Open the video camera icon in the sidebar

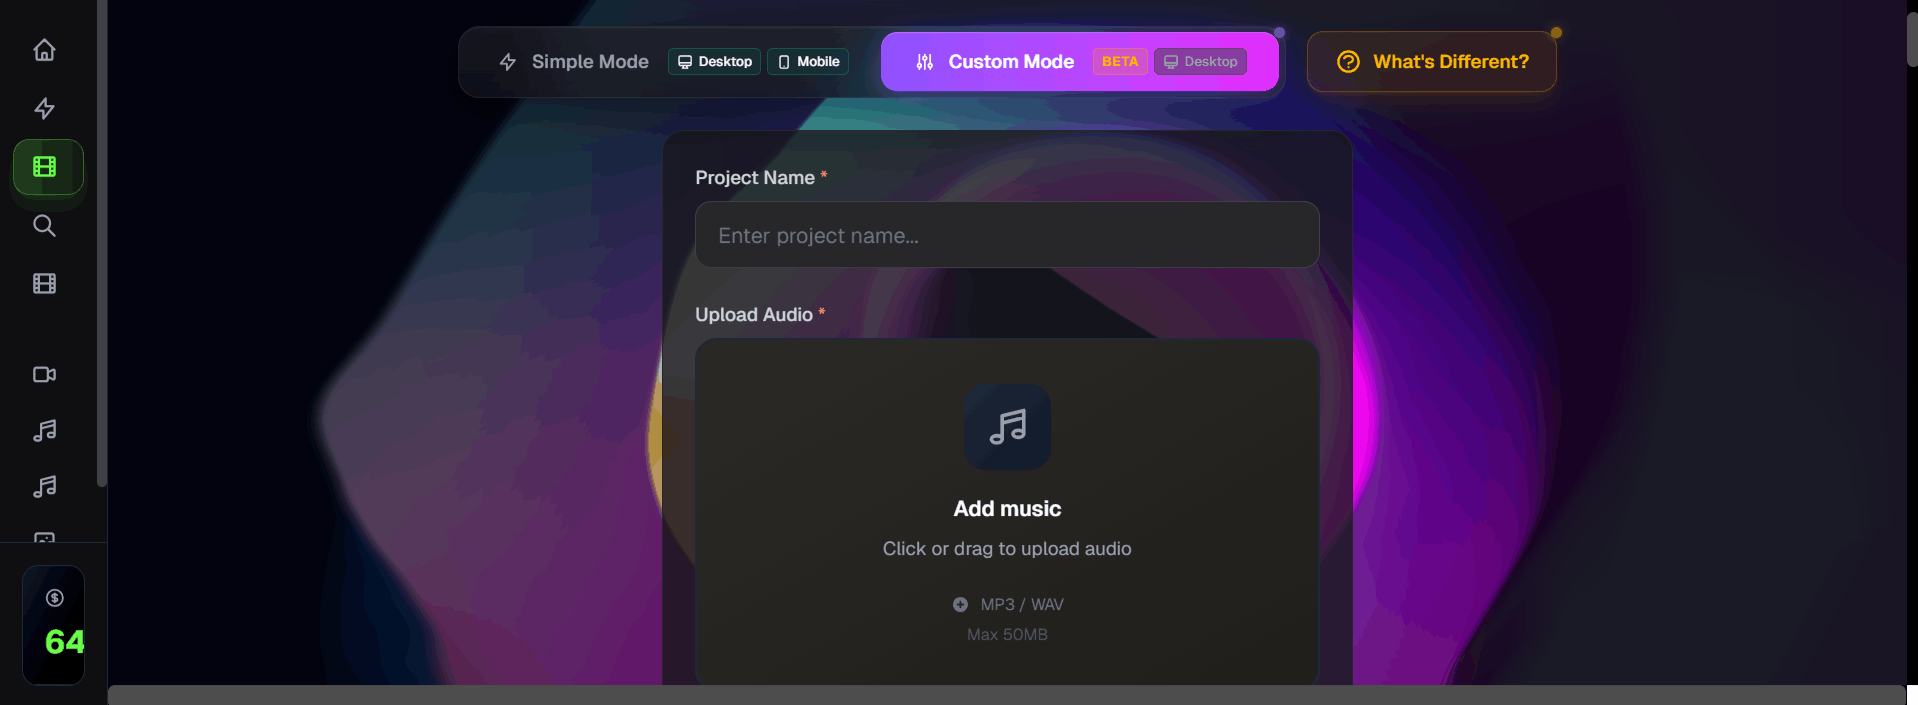44,374
